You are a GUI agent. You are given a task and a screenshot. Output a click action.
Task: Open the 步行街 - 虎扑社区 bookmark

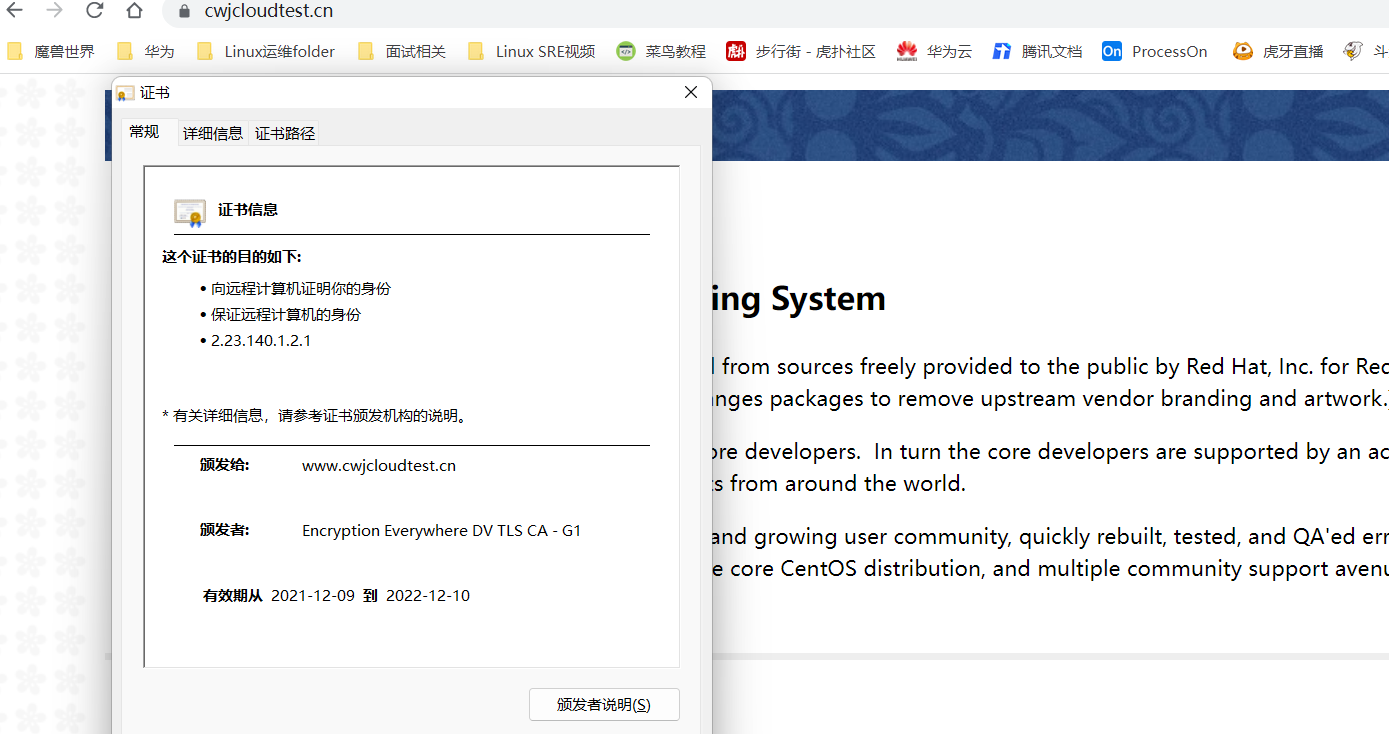(801, 51)
